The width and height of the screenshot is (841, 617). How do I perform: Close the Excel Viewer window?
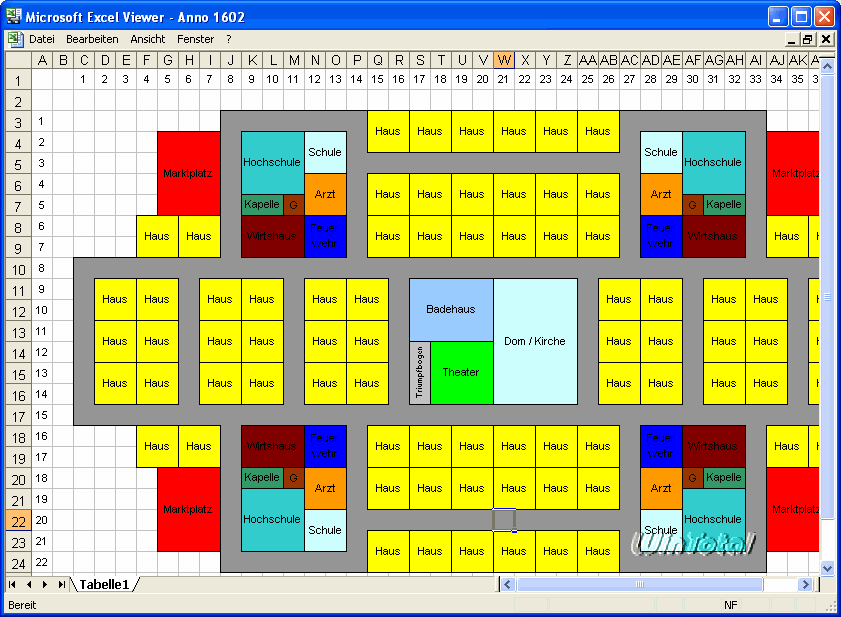tap(824, 17)
